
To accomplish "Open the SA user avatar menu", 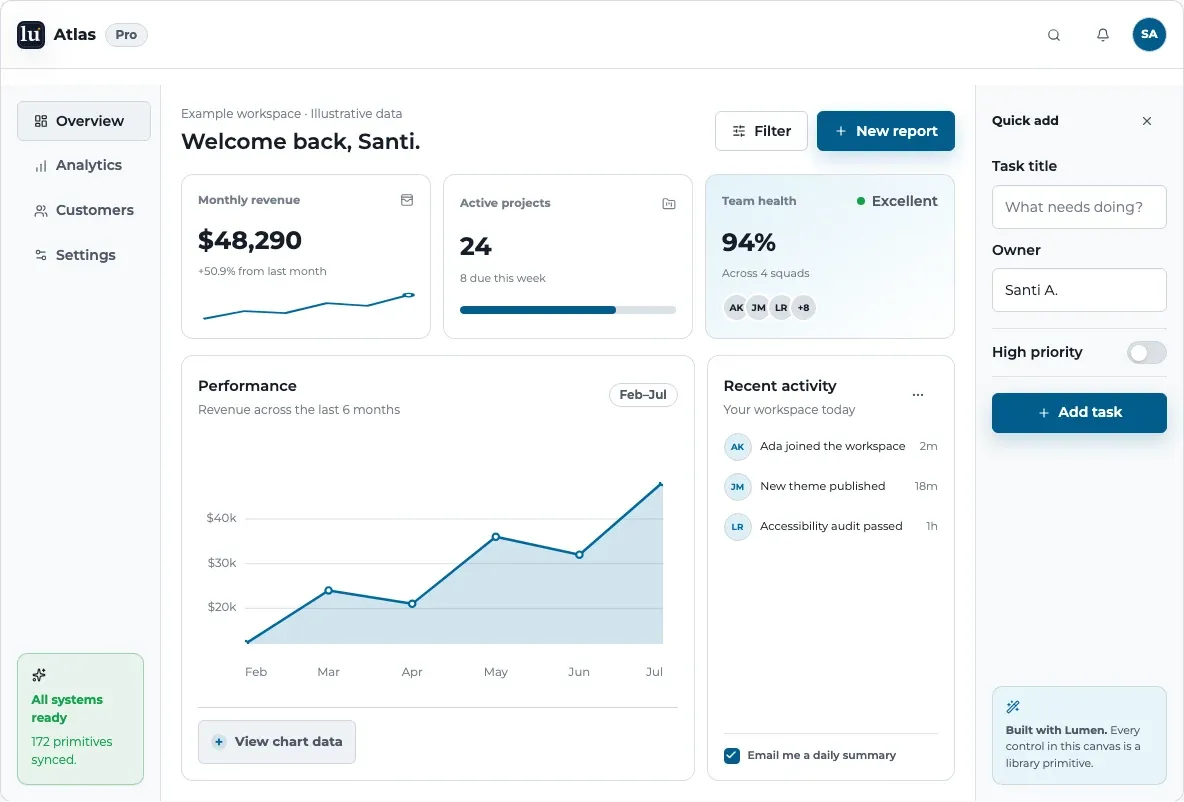I will click(1149, 35).
